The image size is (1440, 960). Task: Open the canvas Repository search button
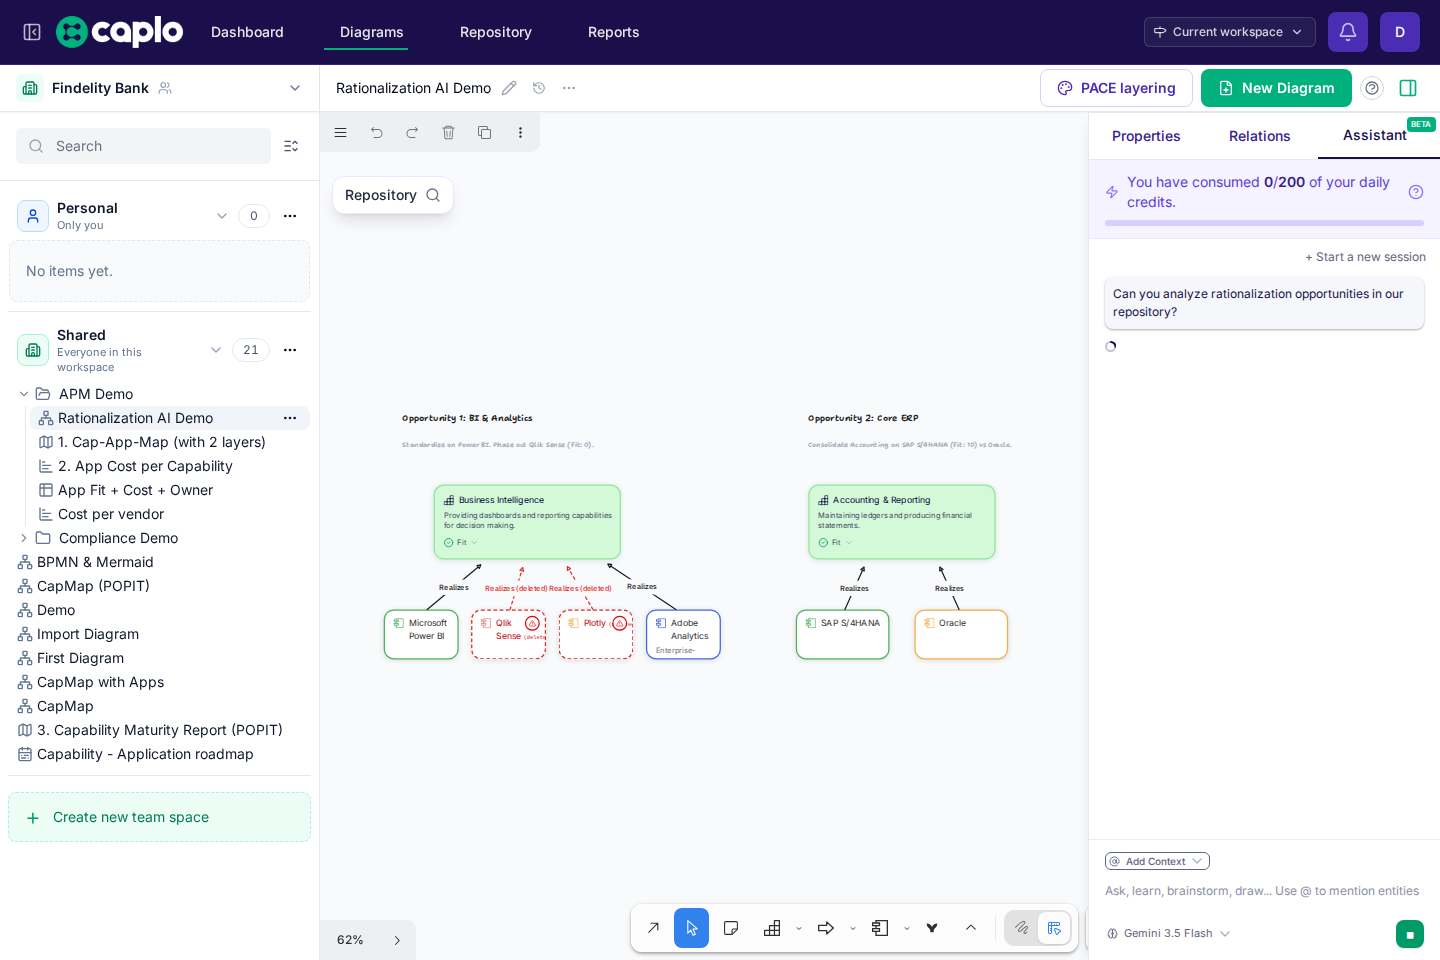(393, 195)
